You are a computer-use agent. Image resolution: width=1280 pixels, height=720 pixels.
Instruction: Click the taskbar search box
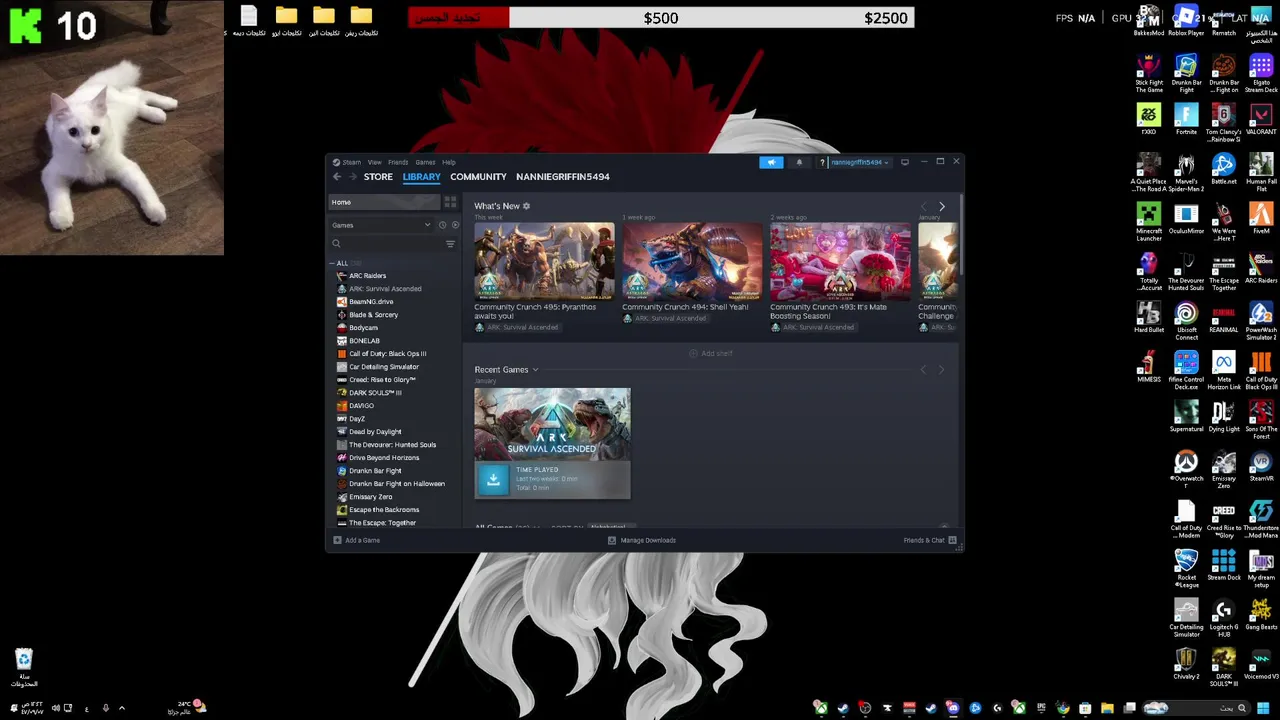1195,708
